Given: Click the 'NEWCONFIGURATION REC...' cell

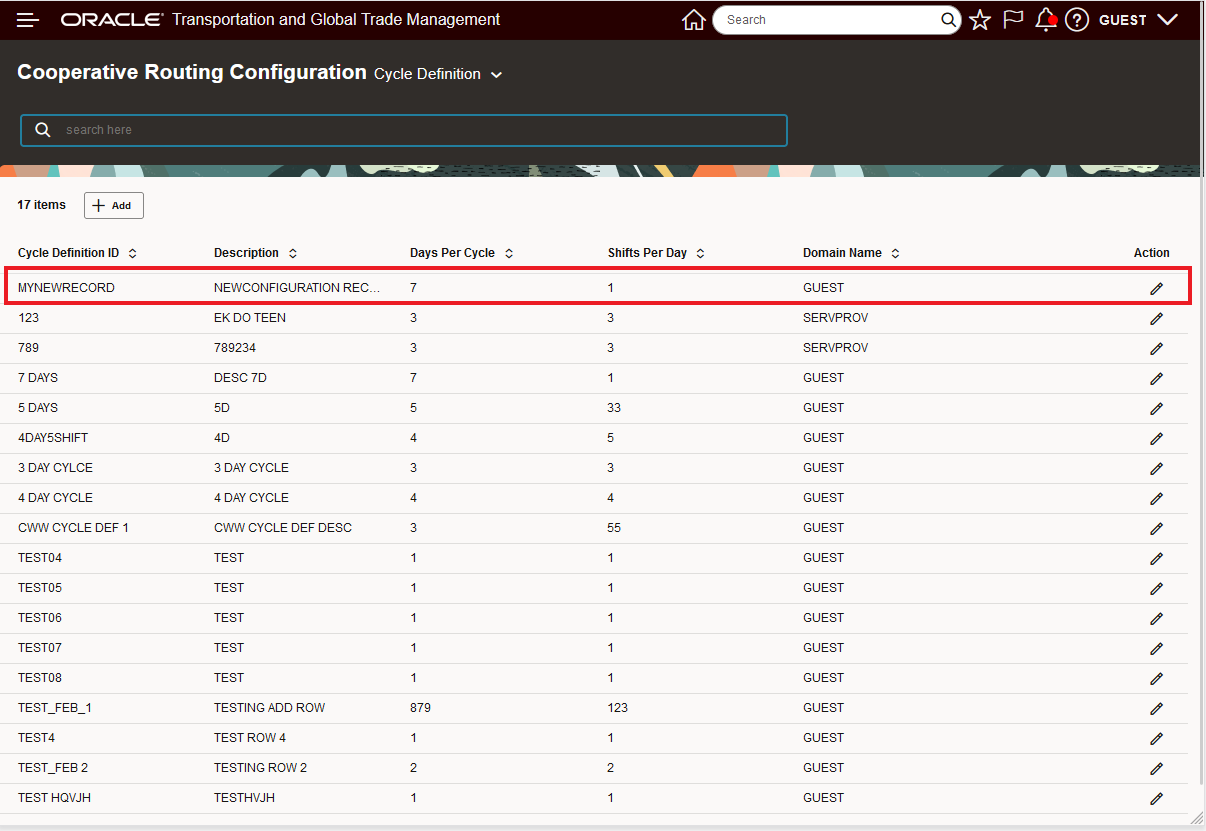Looking at the screenshot, I should point(297,288).
